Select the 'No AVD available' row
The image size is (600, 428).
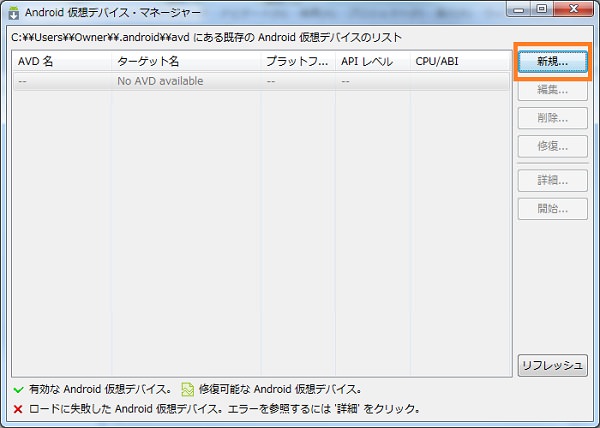point(262,81)
